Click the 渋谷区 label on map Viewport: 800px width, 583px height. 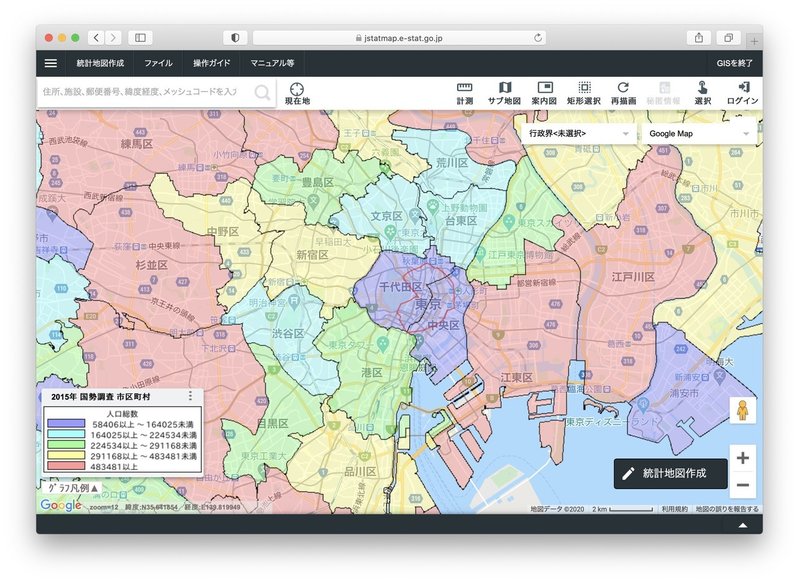coord(288,334)
